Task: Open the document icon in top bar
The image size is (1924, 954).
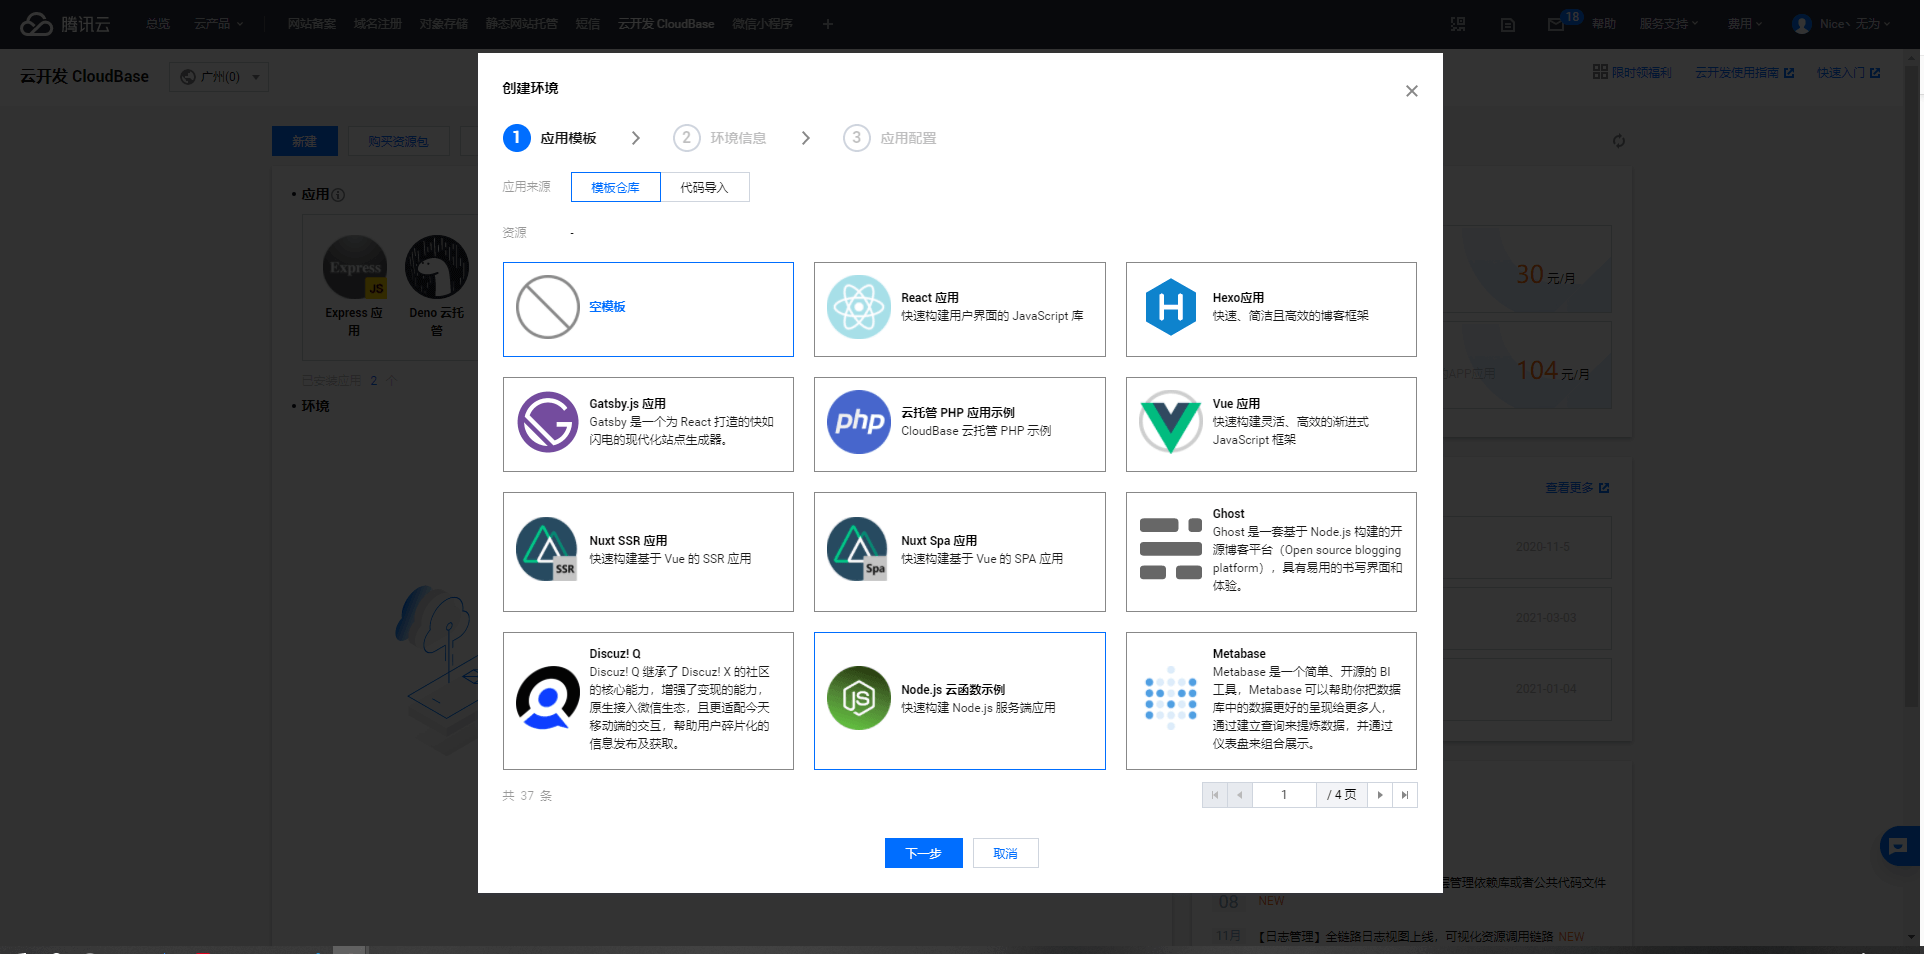Action: pos(1508,24)
